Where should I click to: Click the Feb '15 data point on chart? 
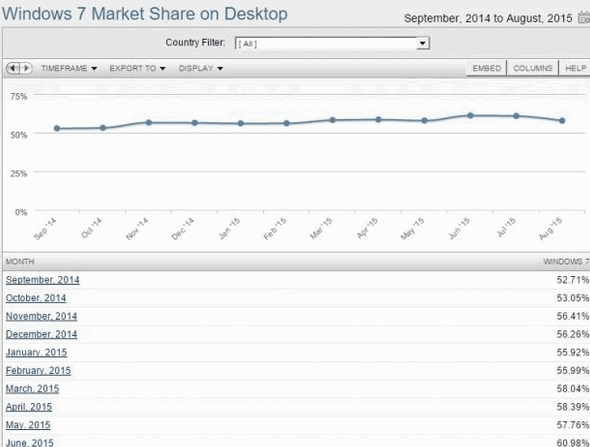coord(287,123)
